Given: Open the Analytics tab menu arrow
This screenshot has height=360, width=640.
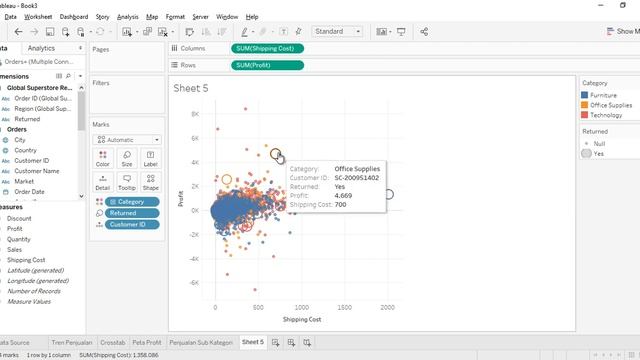Looking at the screenshot, I should pyautogui.click(x=80, y=48).
